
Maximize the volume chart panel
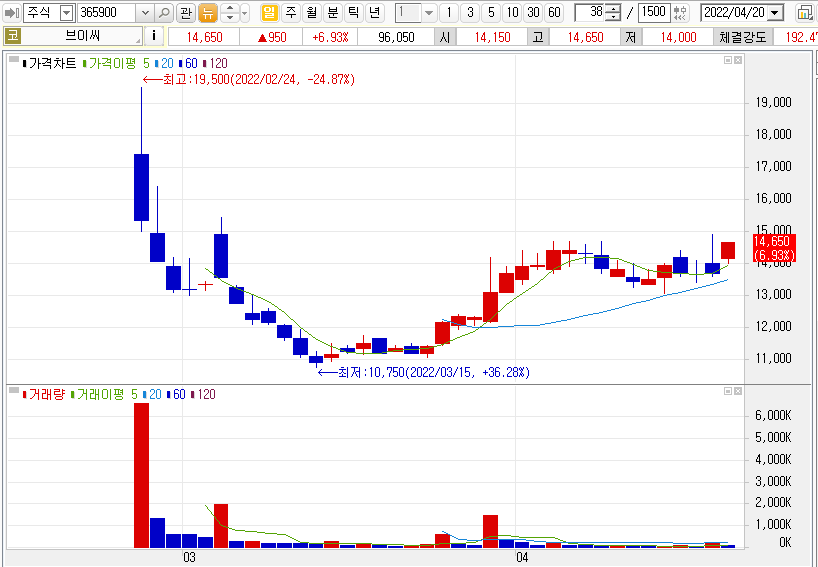[728, 391]
